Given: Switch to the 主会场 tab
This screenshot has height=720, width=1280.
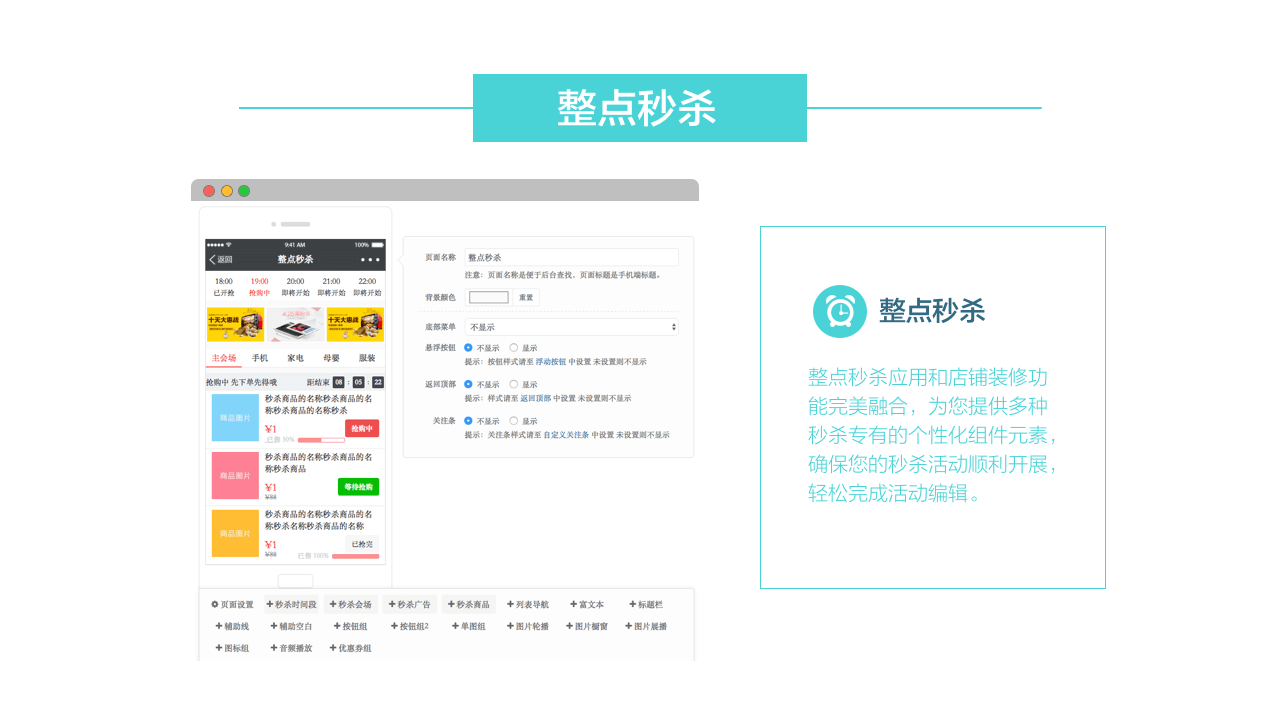Looking at the screenshot, I should 224,358.
